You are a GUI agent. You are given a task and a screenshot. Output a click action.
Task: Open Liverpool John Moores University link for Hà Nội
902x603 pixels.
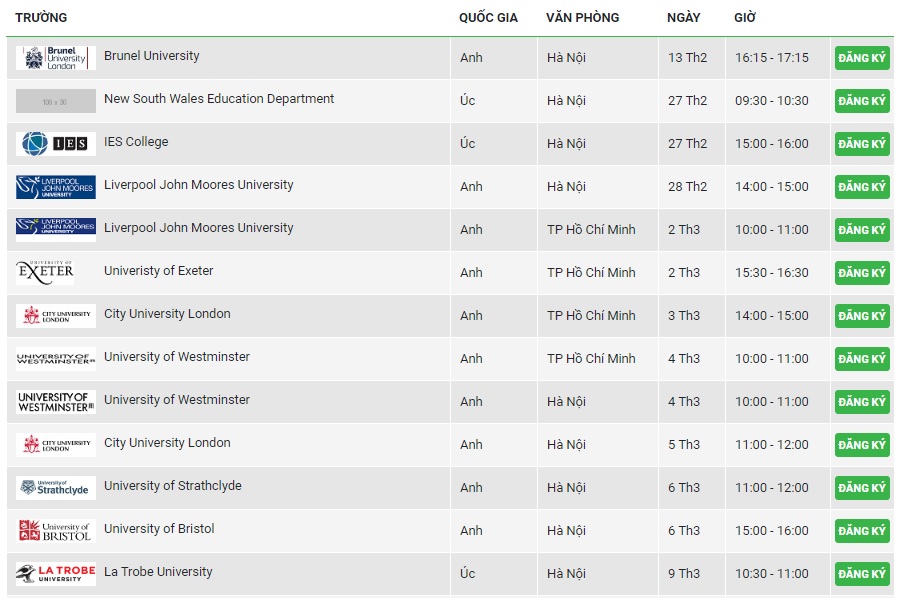pyautogui.click(x=198, y=185)
